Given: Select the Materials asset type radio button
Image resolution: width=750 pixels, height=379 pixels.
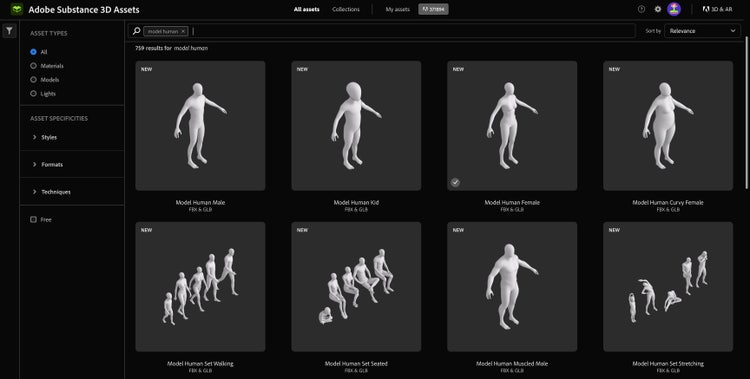Looking at the screenshot, I should (x=33, y=66).
